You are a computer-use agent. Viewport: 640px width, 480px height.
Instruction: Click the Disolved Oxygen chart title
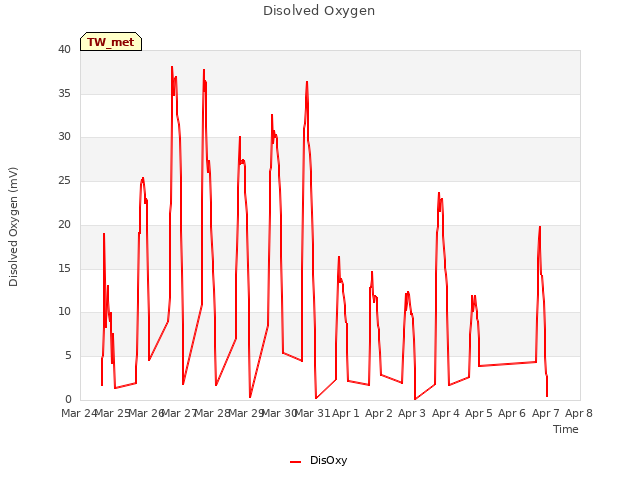[319, 11]
